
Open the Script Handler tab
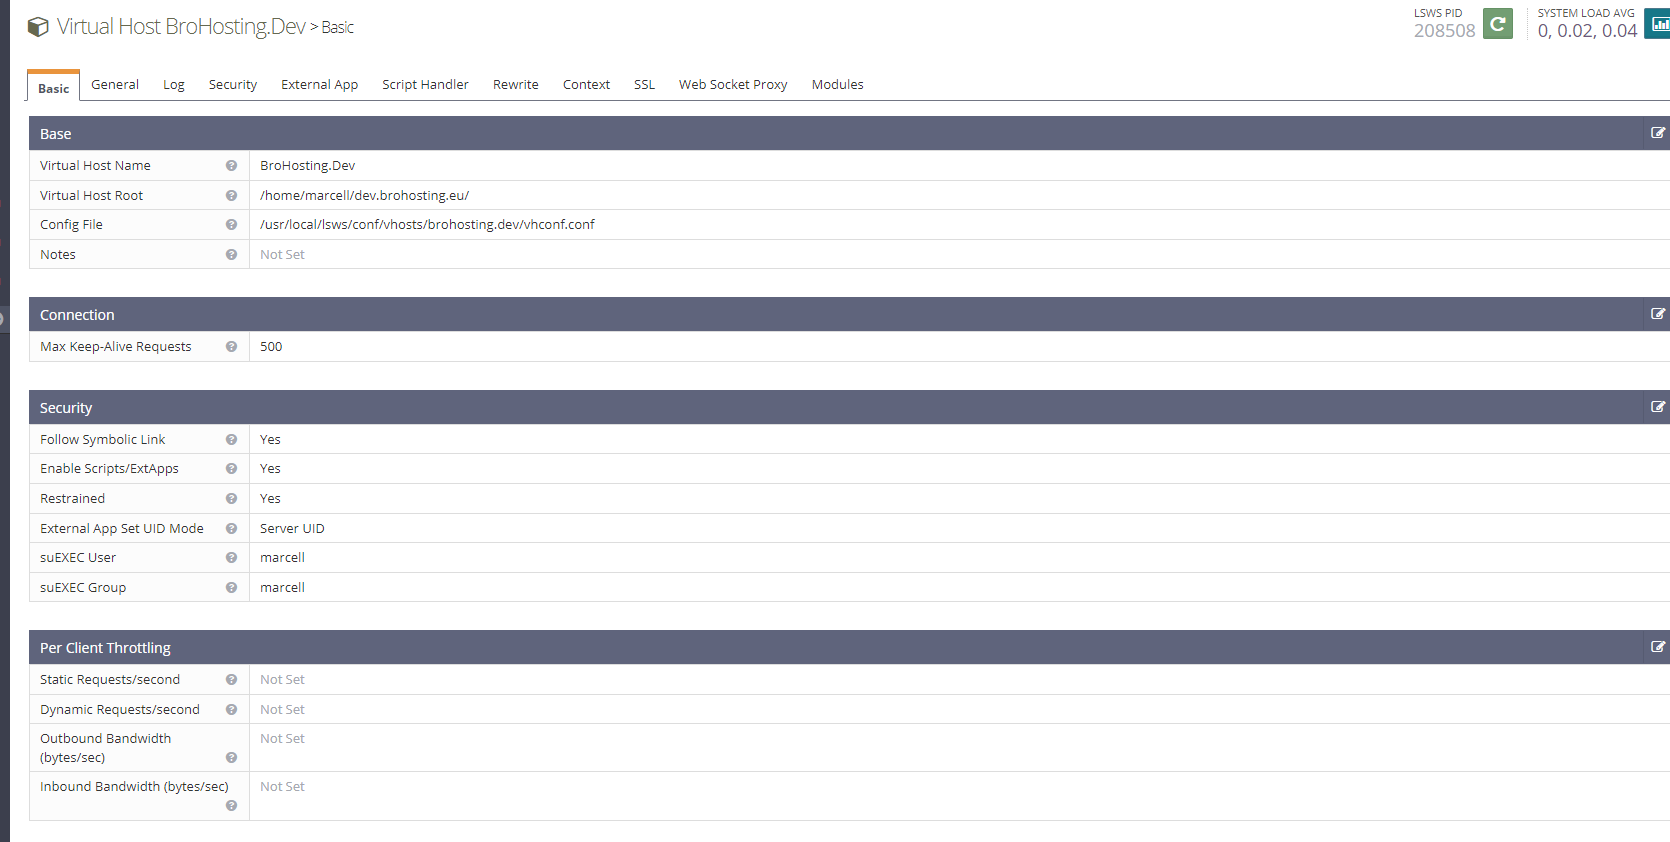point(425,85)
